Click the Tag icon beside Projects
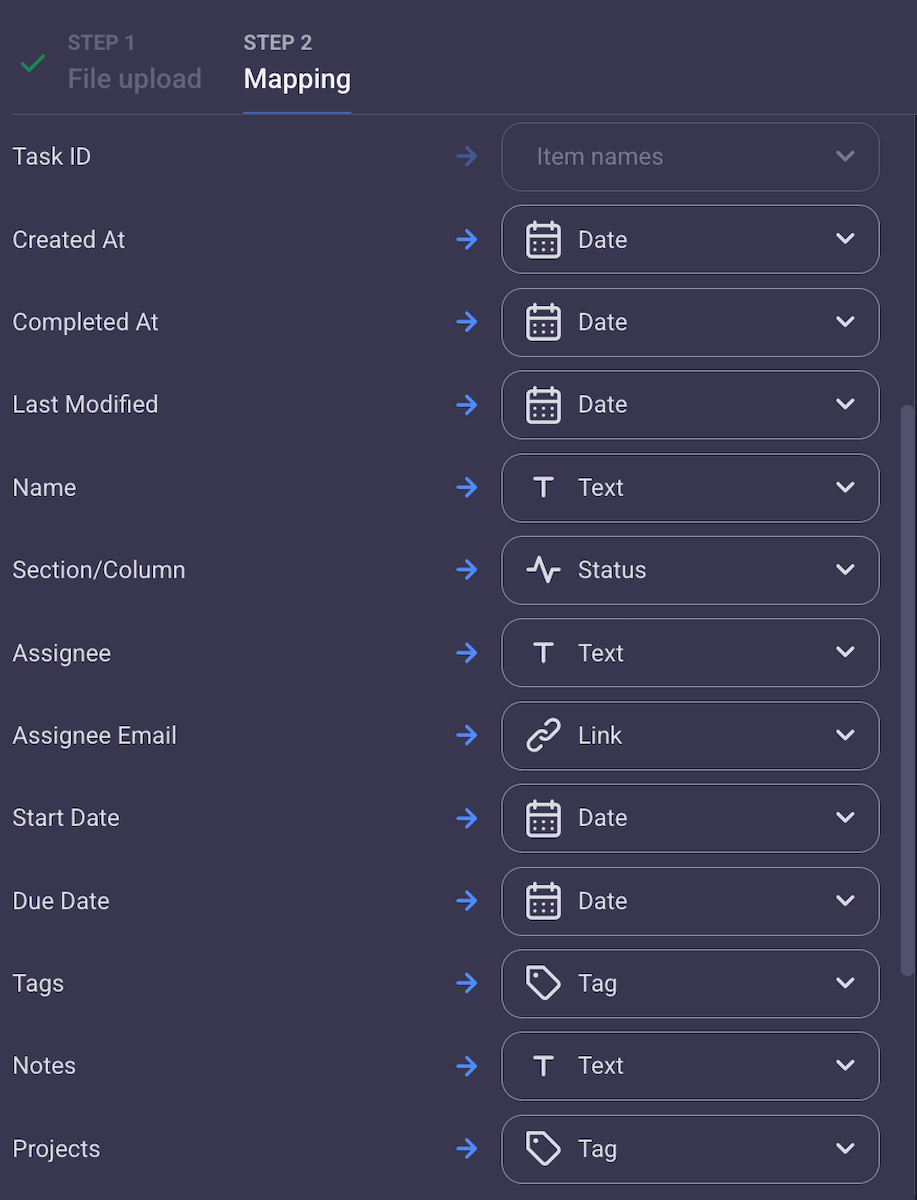 pos(543,1149)
